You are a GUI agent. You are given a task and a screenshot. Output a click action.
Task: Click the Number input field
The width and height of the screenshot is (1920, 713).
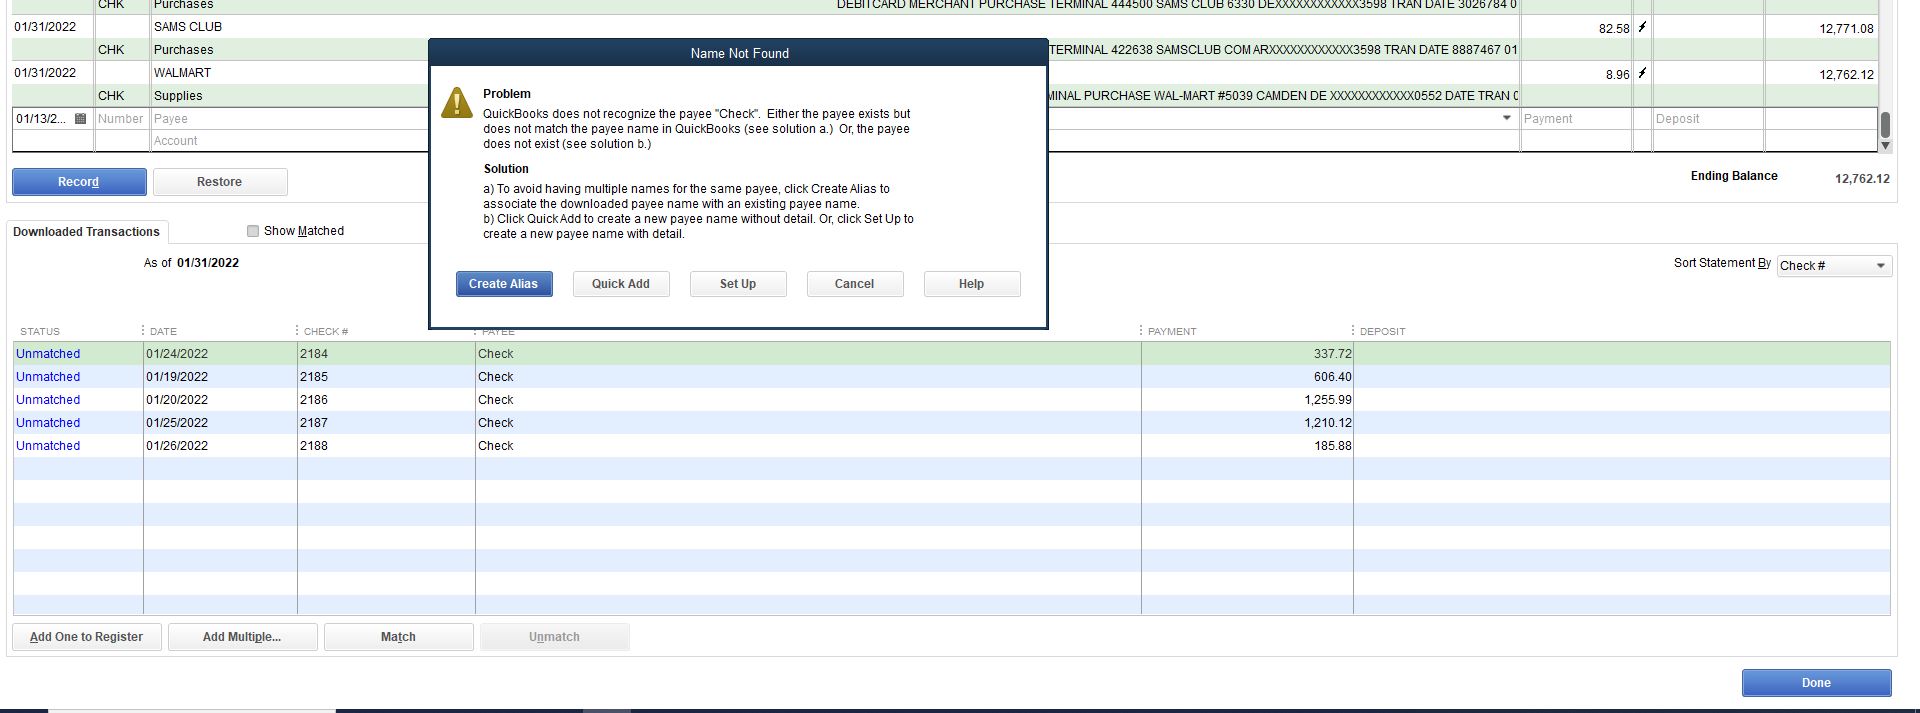(122, 119)
